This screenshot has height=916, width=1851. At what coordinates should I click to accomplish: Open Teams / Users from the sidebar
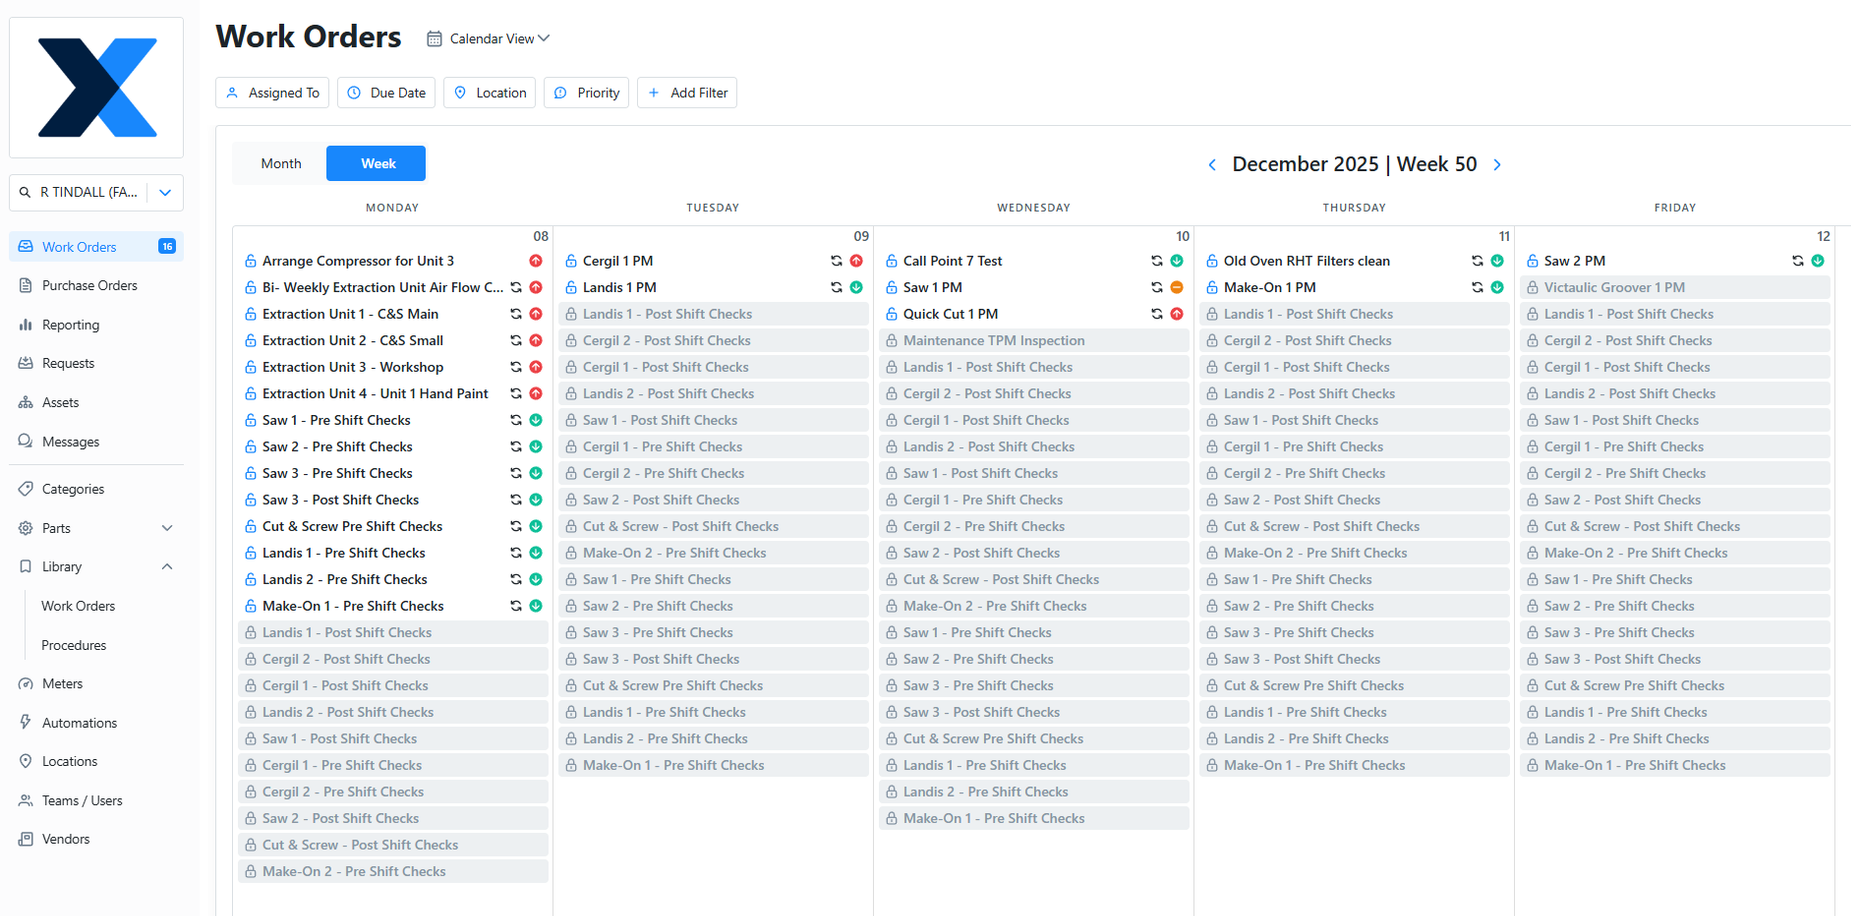pos(81,800)
